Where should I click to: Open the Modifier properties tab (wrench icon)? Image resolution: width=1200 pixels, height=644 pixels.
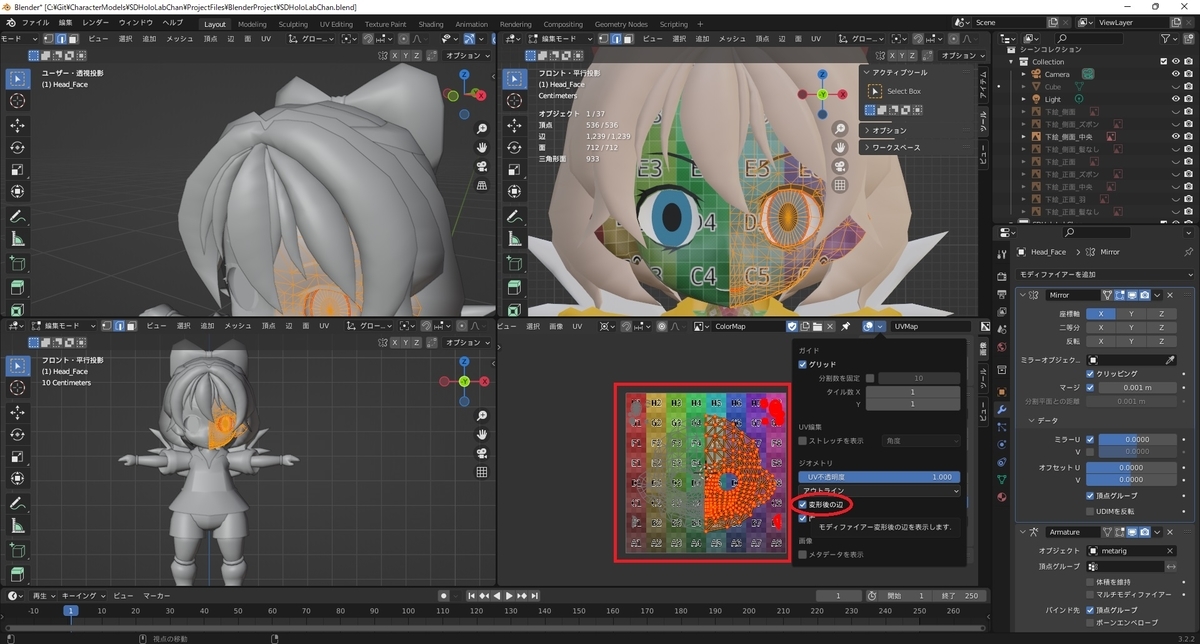click(x=1002, y=410)
